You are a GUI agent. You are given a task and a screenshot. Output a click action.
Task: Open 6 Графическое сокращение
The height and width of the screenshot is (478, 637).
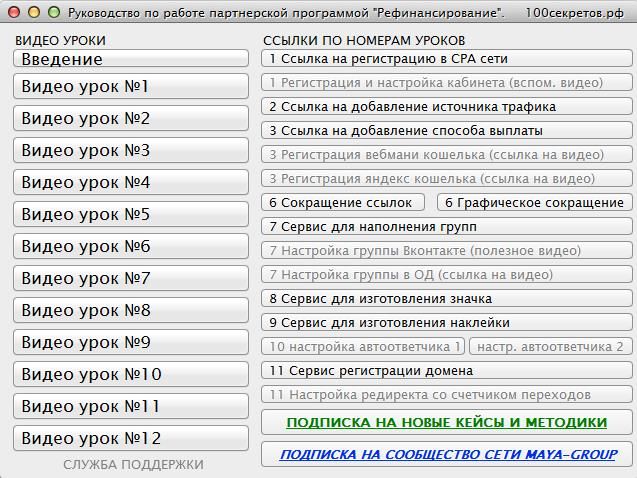(x=534, y=203)
